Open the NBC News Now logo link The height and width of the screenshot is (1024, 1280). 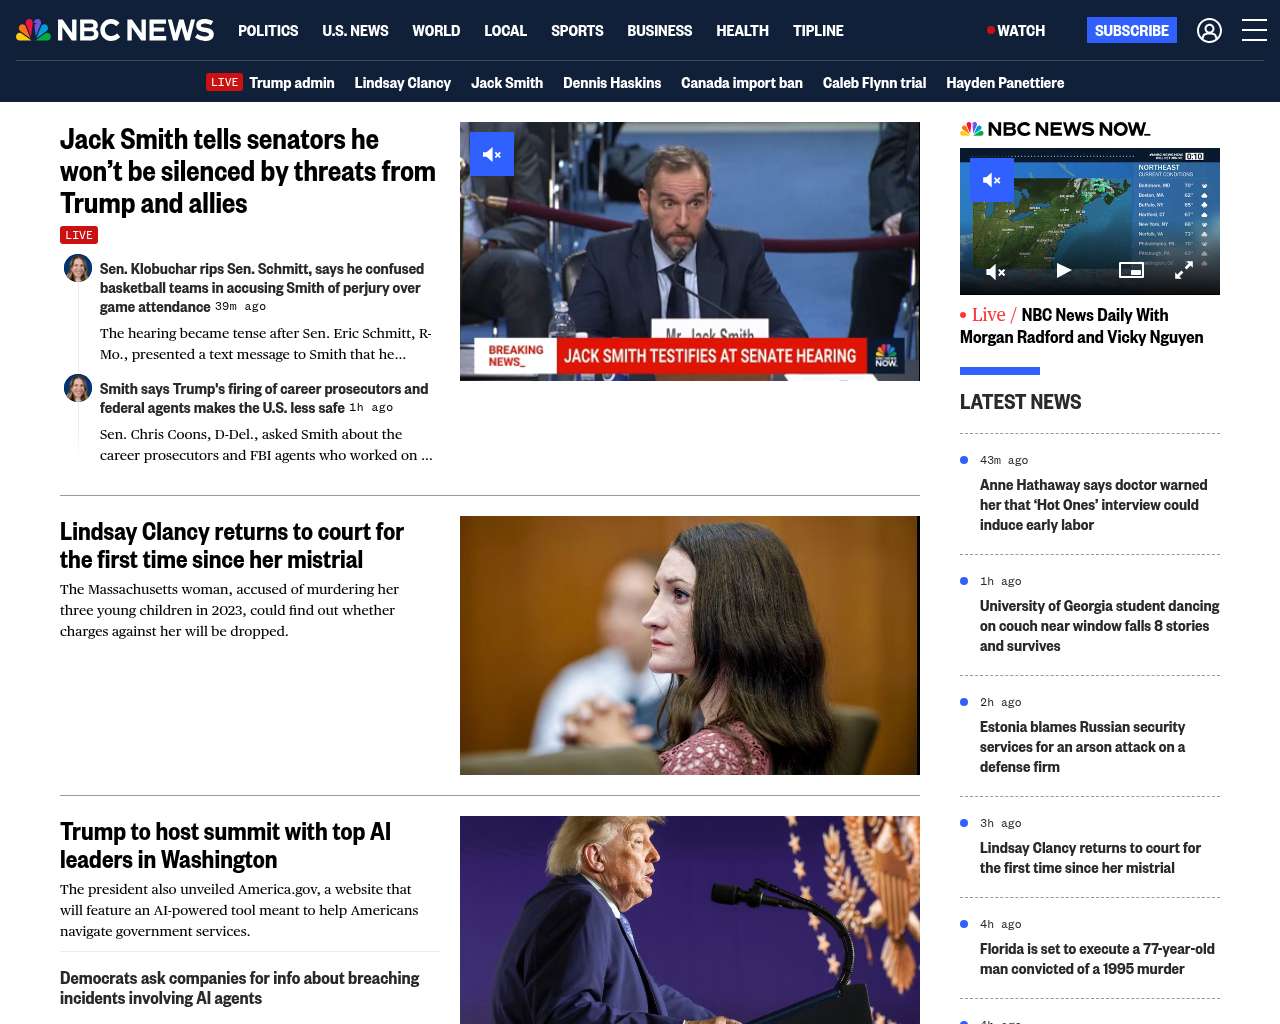click(1055, 129)
